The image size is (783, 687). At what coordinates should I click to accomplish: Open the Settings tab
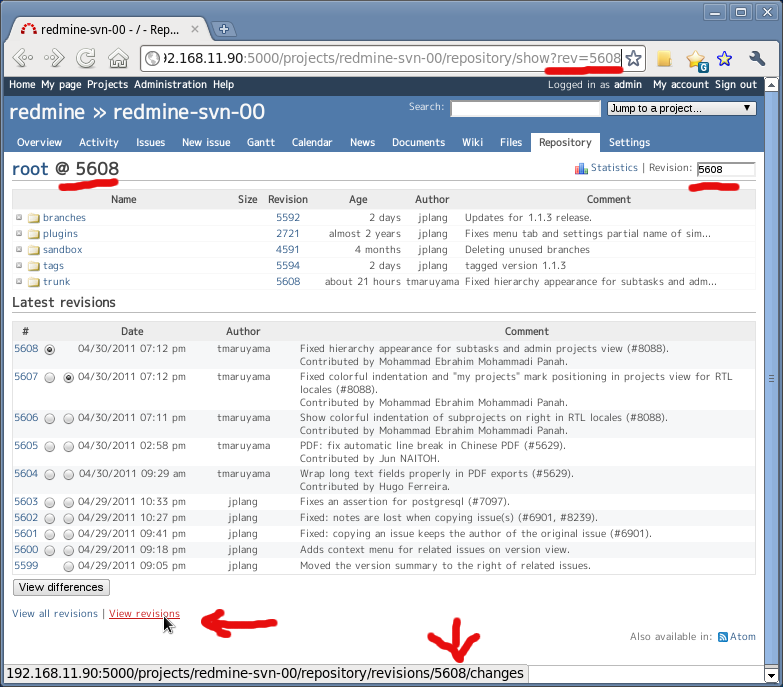tap(629, 142)
